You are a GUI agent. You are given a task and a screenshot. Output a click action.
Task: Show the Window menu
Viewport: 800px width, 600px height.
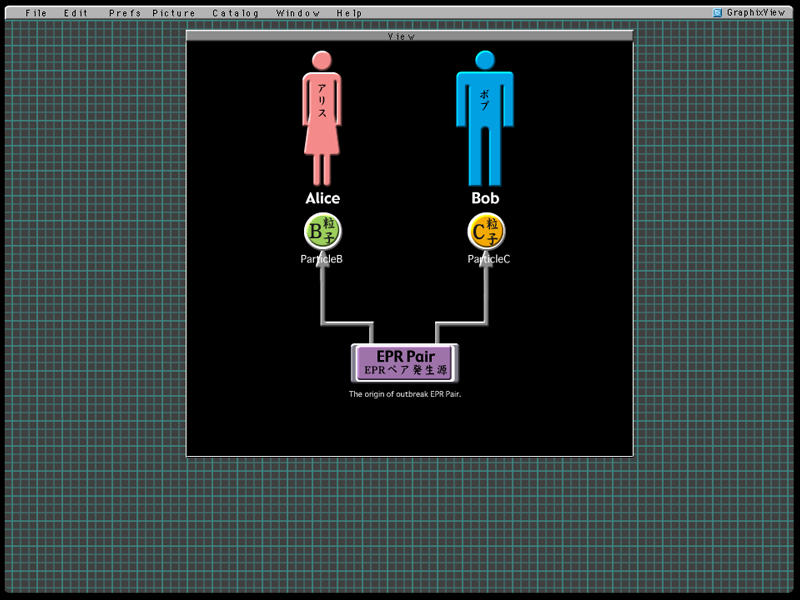[x=298, y=13]
